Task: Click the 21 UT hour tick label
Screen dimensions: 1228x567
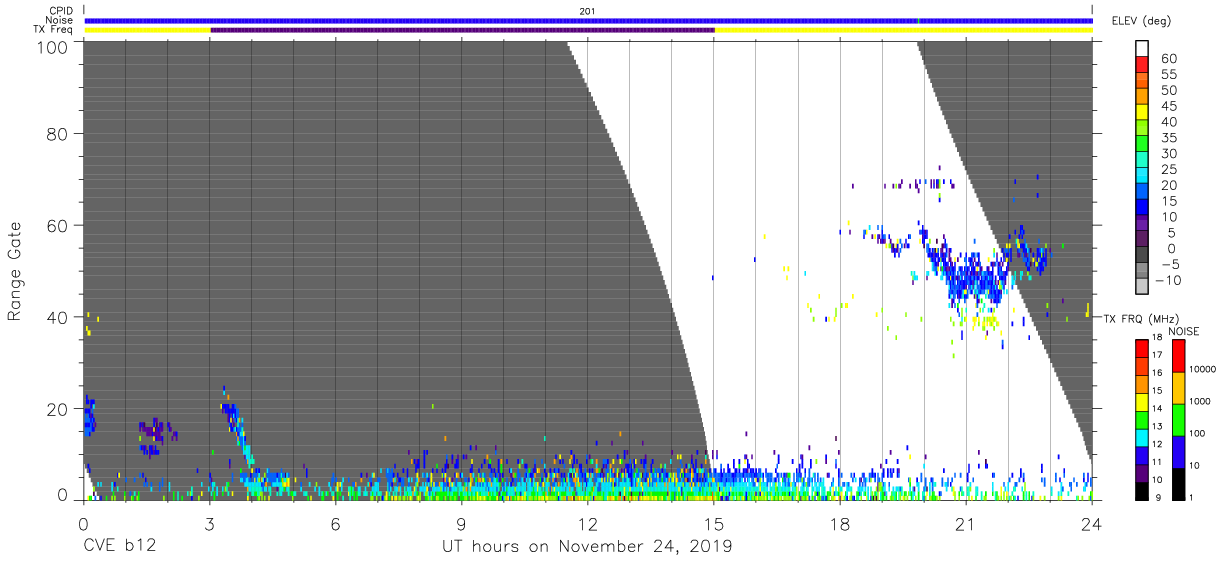Action: point(966,523)
